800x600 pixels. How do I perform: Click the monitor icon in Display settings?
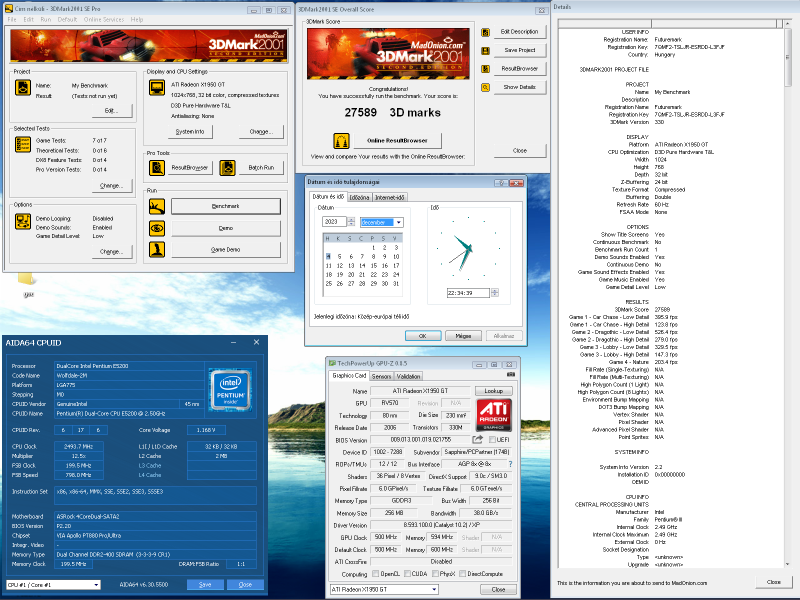[x=157, y=88]
